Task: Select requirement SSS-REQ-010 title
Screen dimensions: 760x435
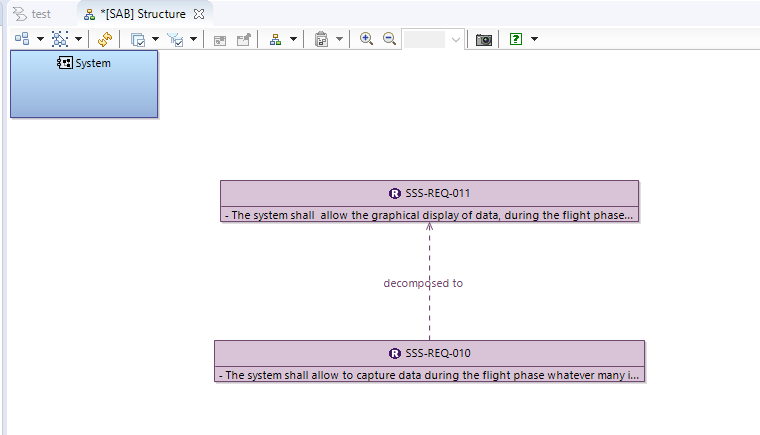Action: click(438, 353)
